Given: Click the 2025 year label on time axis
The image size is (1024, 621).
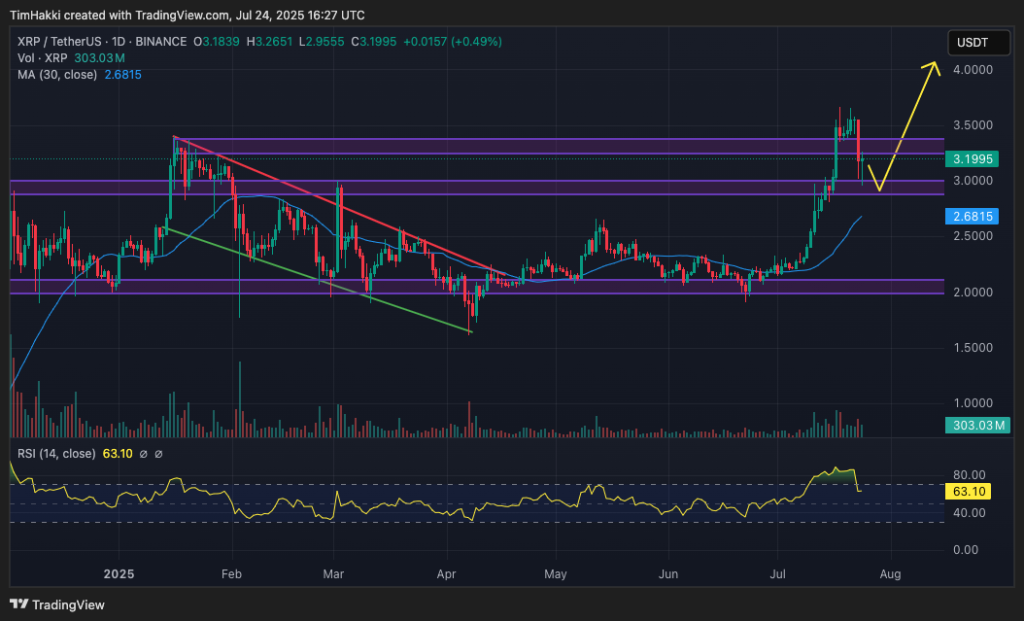Looking at the screenshot, I should (118, 575).
